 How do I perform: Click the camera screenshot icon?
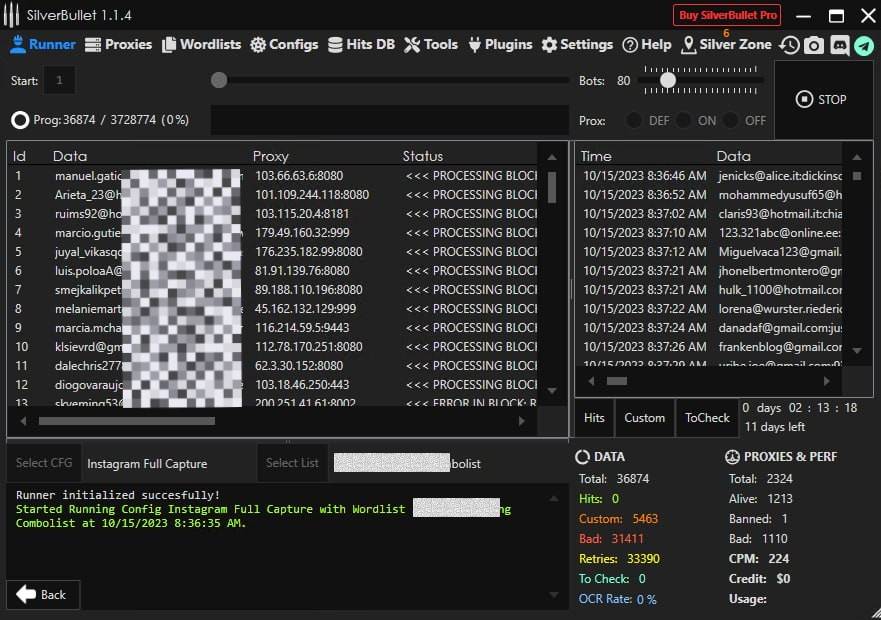pyautogui.click(x=815, y=45)
